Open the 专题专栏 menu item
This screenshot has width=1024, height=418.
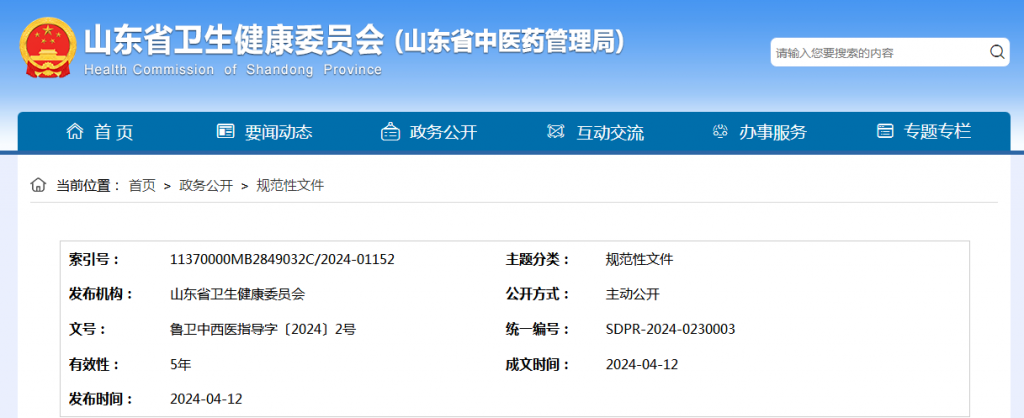938,133
